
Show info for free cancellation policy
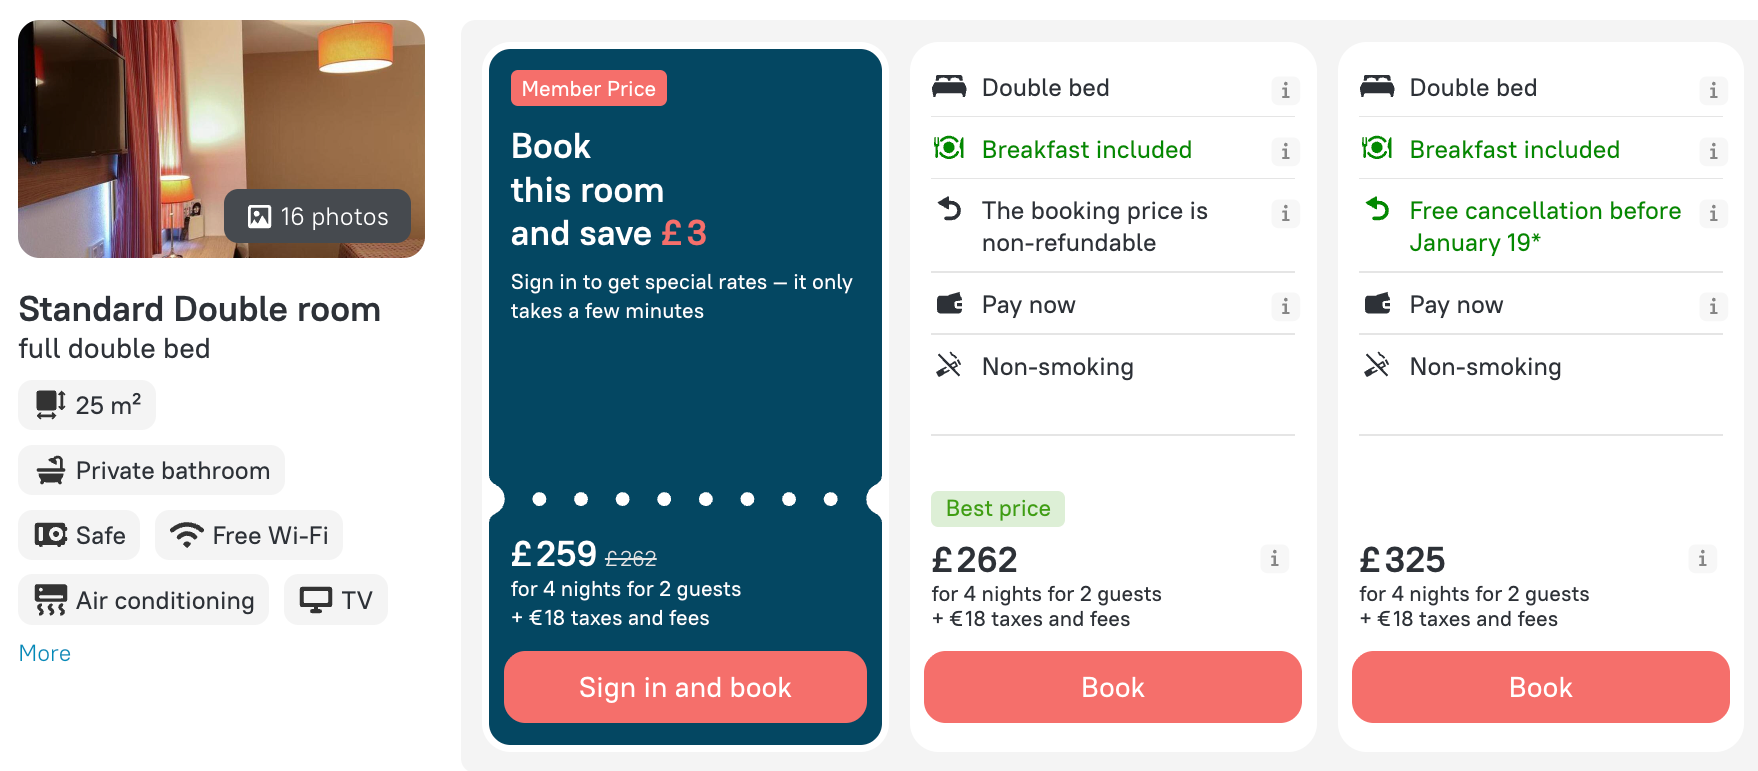point(1713,213)
